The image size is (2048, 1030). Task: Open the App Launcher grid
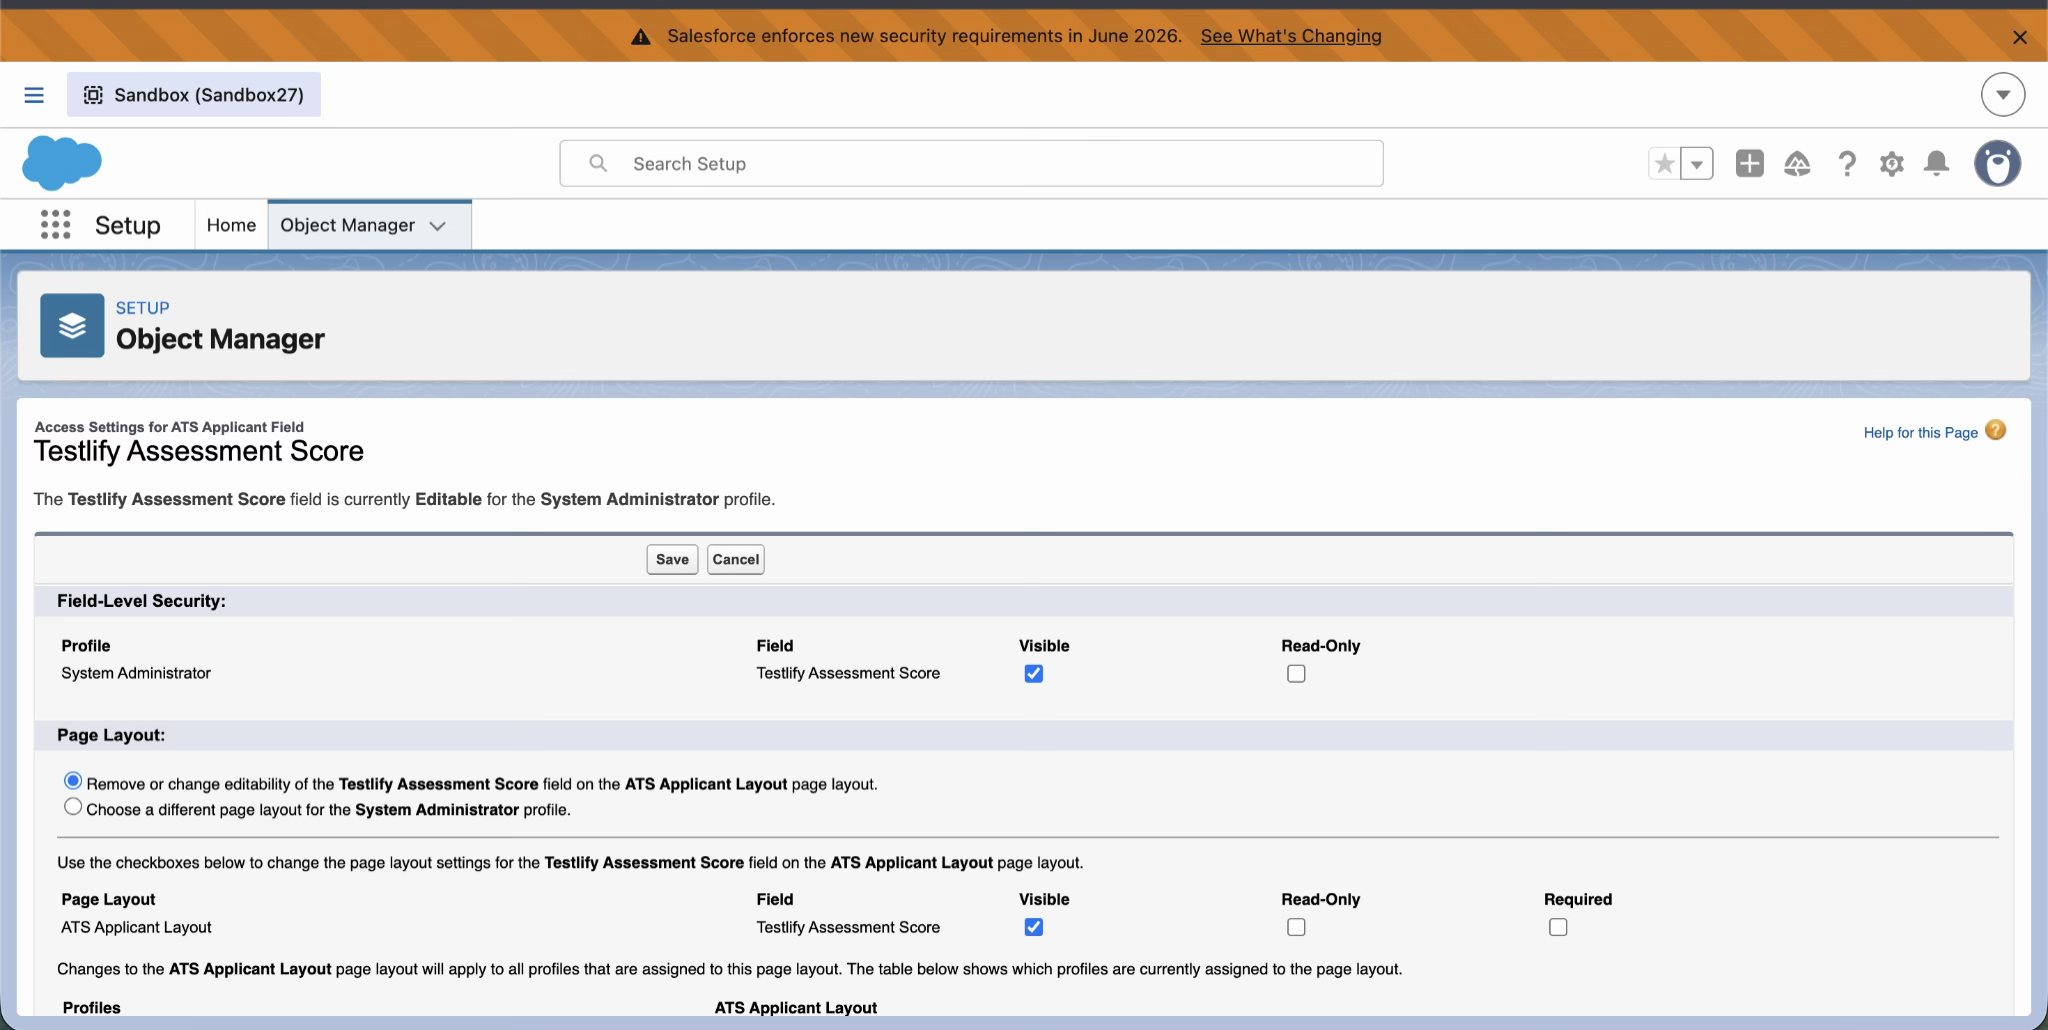coord(56,225)
